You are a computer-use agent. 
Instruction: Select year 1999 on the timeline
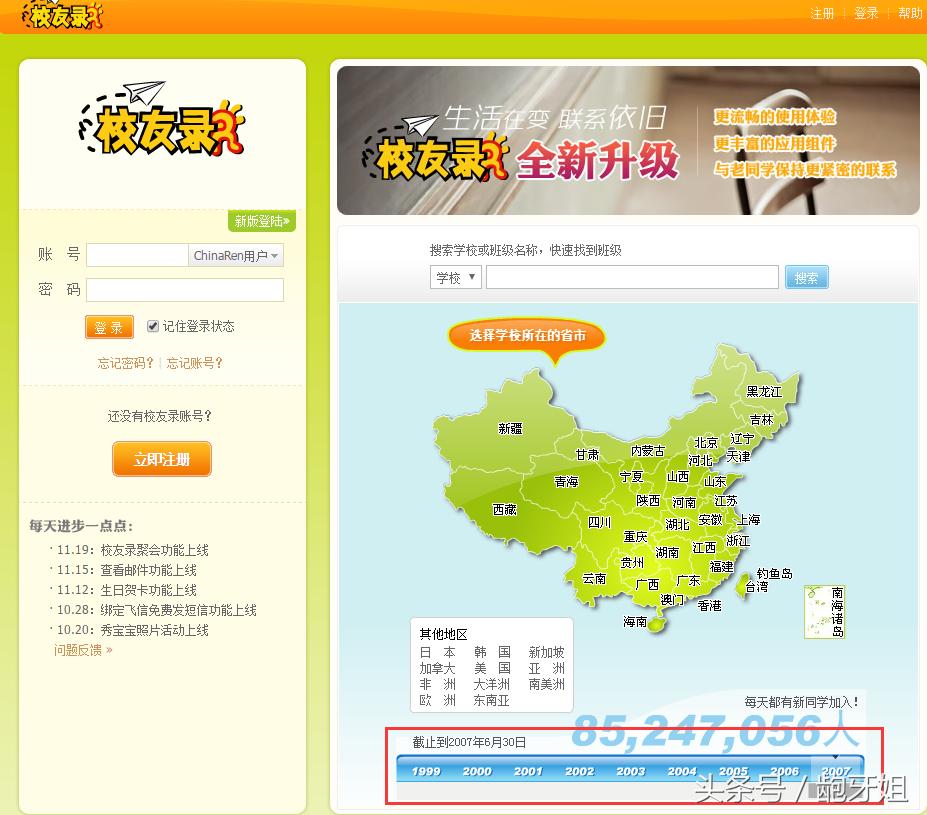tap(425, 771)
